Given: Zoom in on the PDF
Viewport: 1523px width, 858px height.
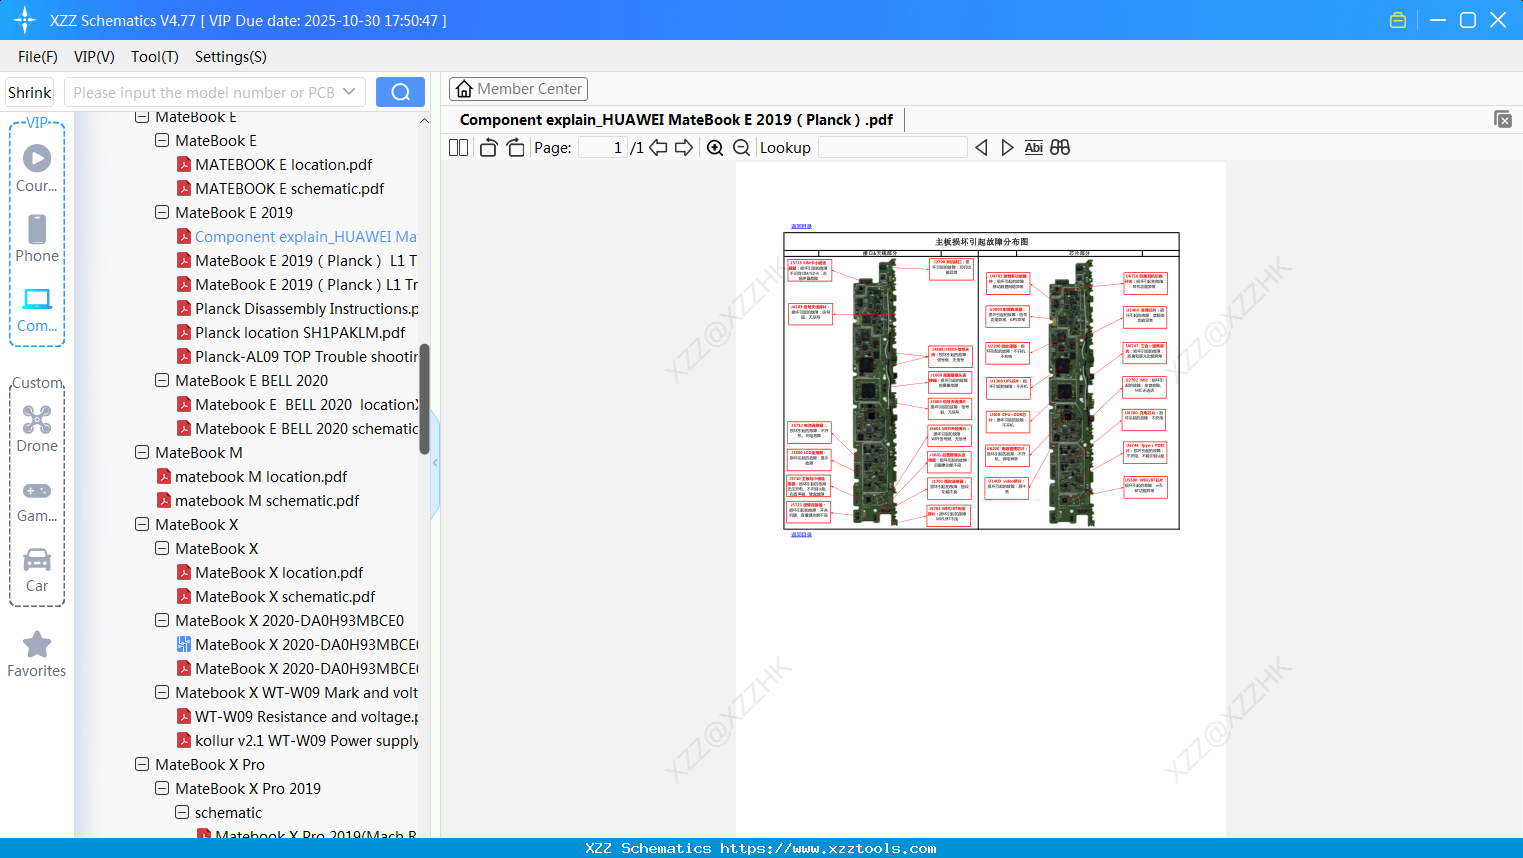Looking at the screenshot, I should (x=715, y=147).
